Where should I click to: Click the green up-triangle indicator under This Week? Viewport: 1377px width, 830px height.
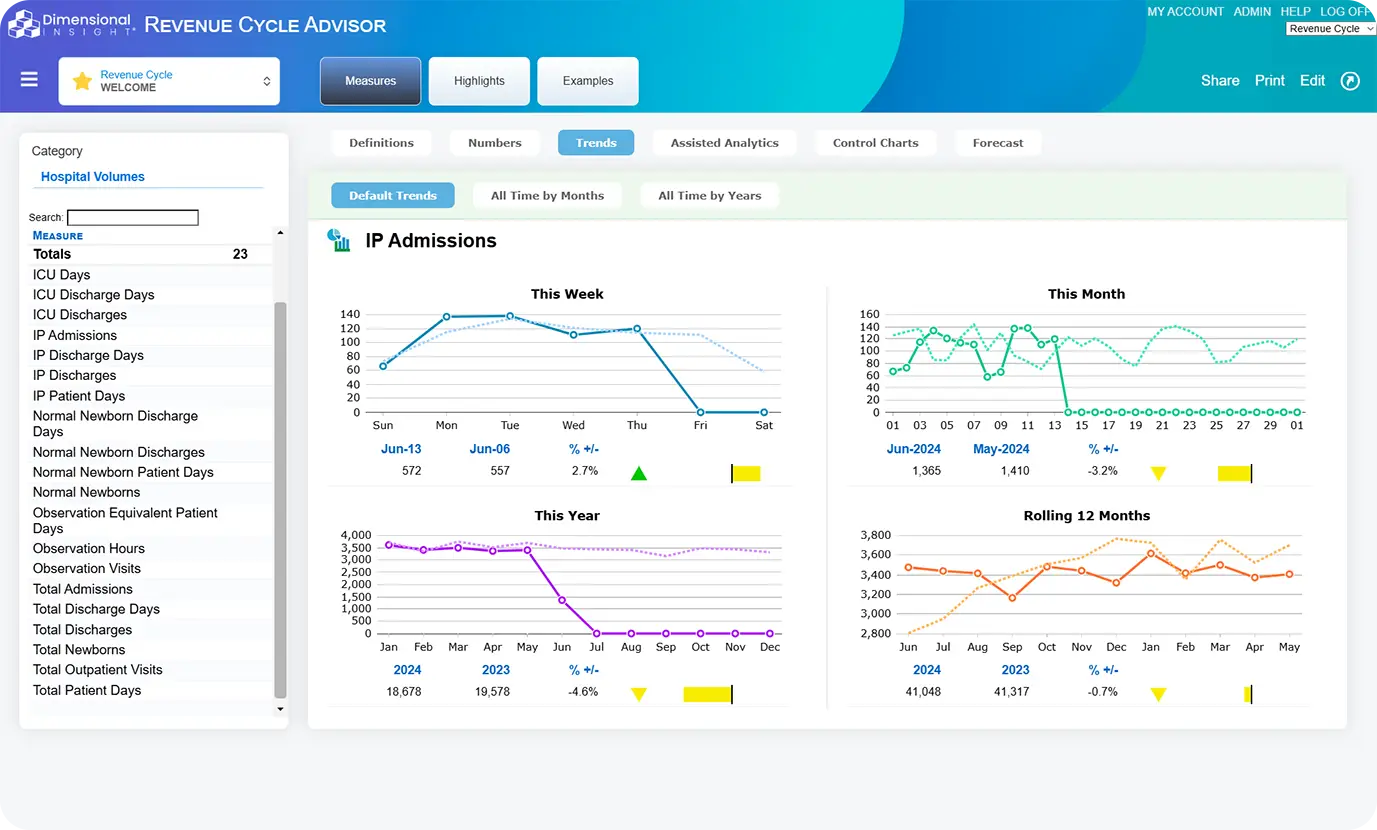pyautogui.click(x=639, y=473)
